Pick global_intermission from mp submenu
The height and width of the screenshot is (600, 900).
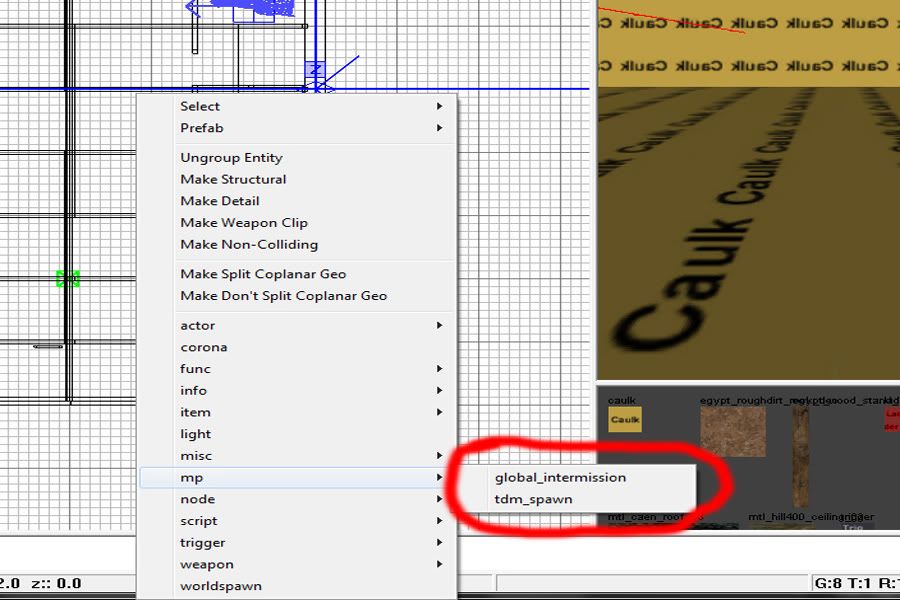click(x=560, y=477)
